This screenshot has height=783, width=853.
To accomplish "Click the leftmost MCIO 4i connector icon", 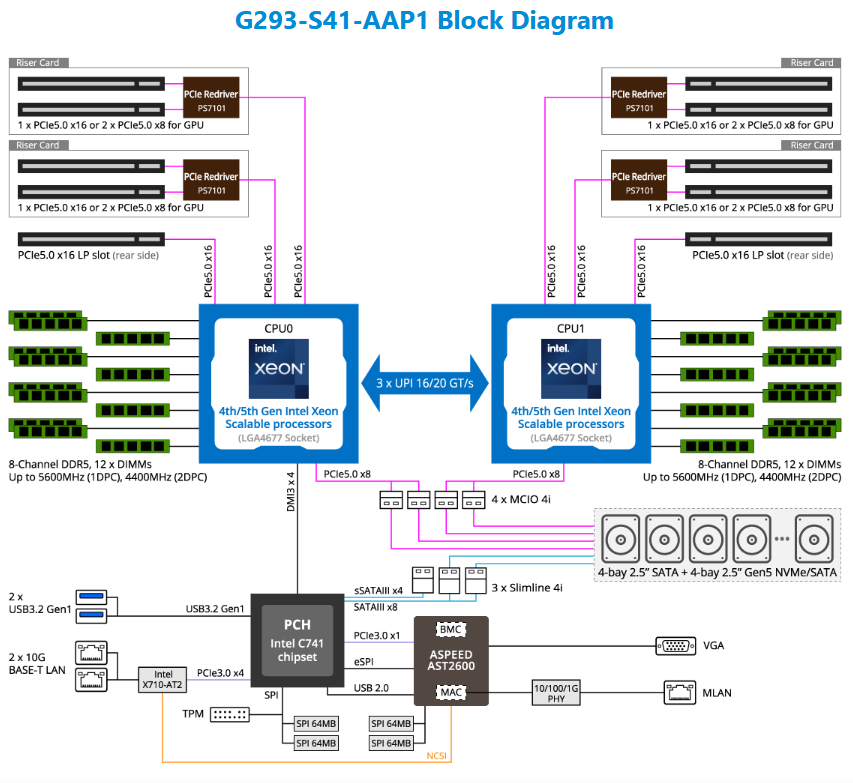I will pos(391,499).
